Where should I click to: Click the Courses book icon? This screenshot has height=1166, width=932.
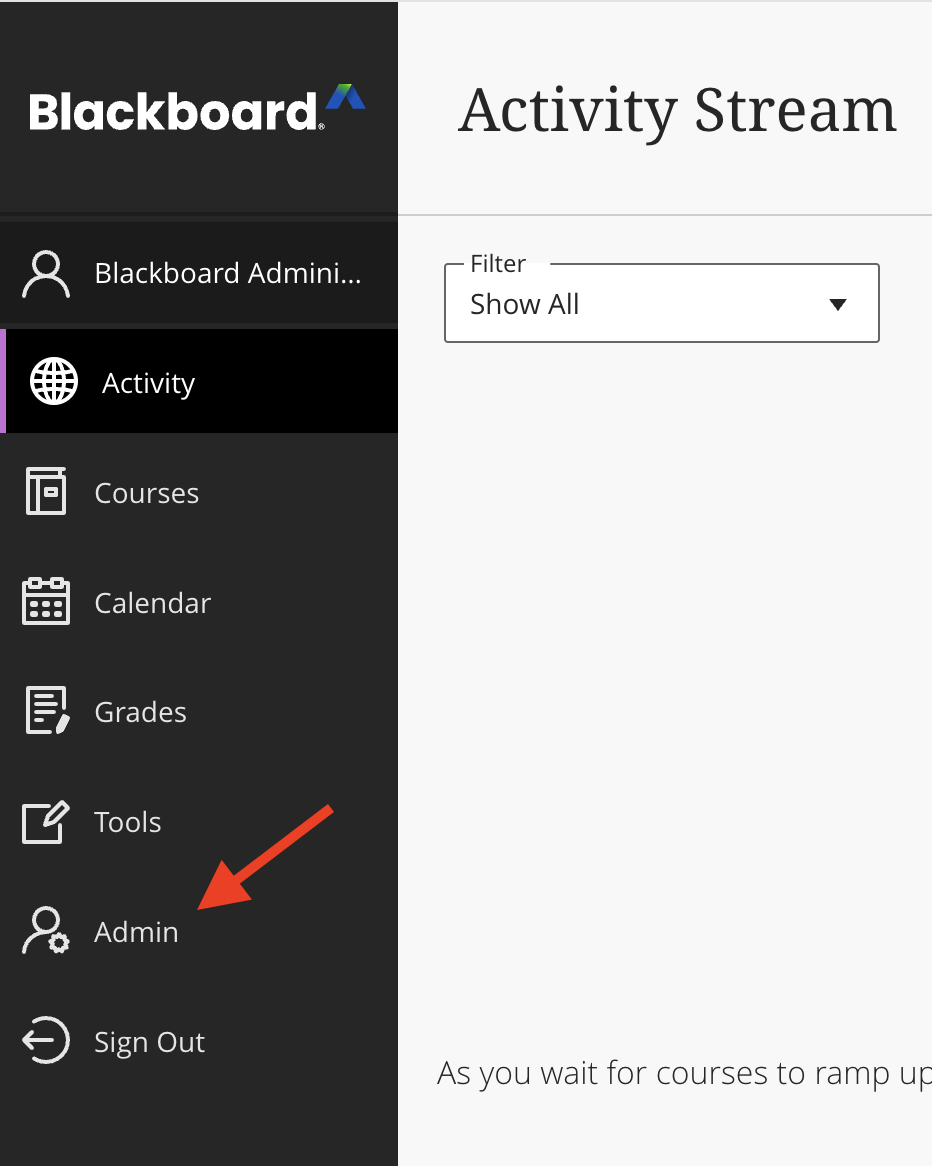click(x=46, y=491)
